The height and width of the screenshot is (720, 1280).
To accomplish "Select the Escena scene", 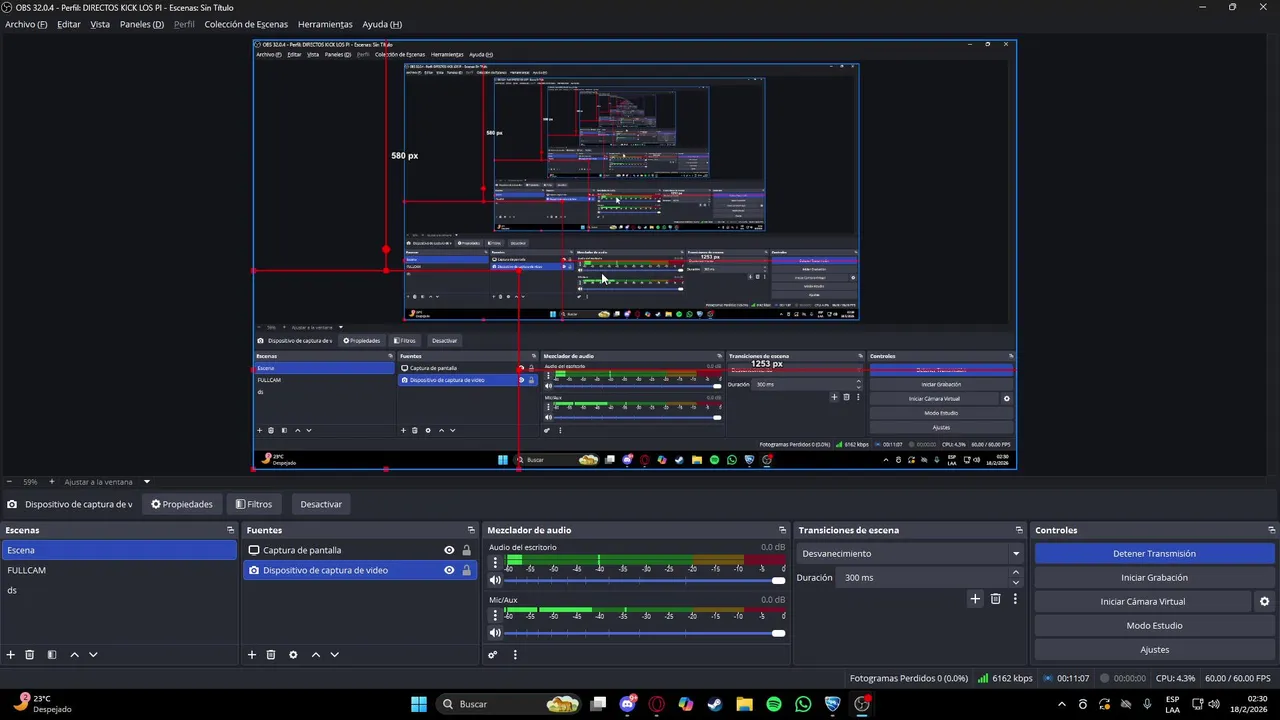I will pos(118,550).
